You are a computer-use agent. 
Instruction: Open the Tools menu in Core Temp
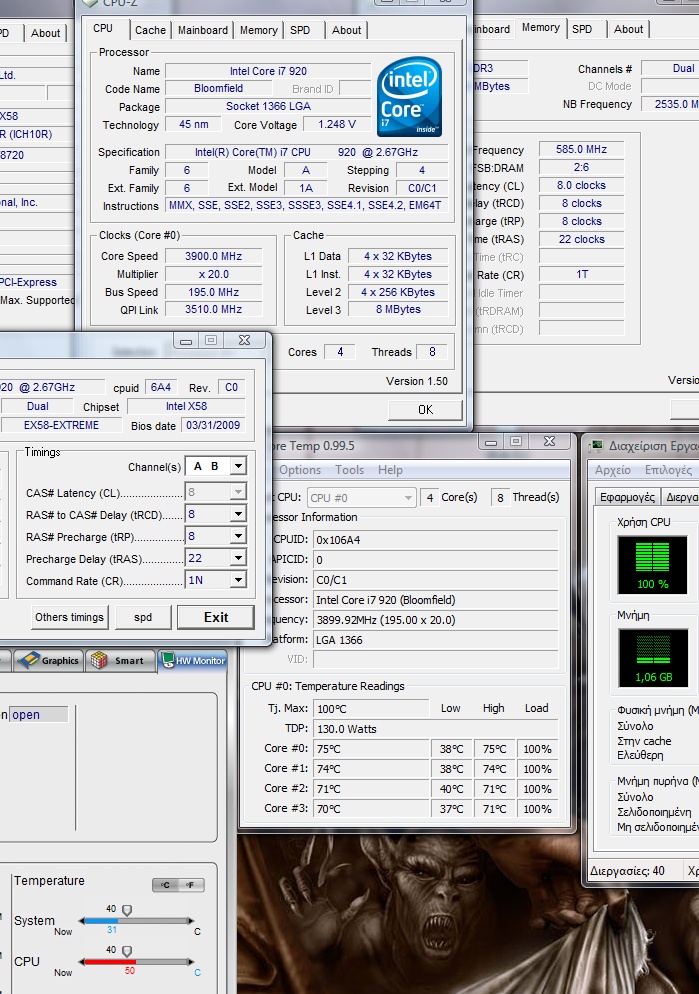pyautogui.click(x=349, y=470)
